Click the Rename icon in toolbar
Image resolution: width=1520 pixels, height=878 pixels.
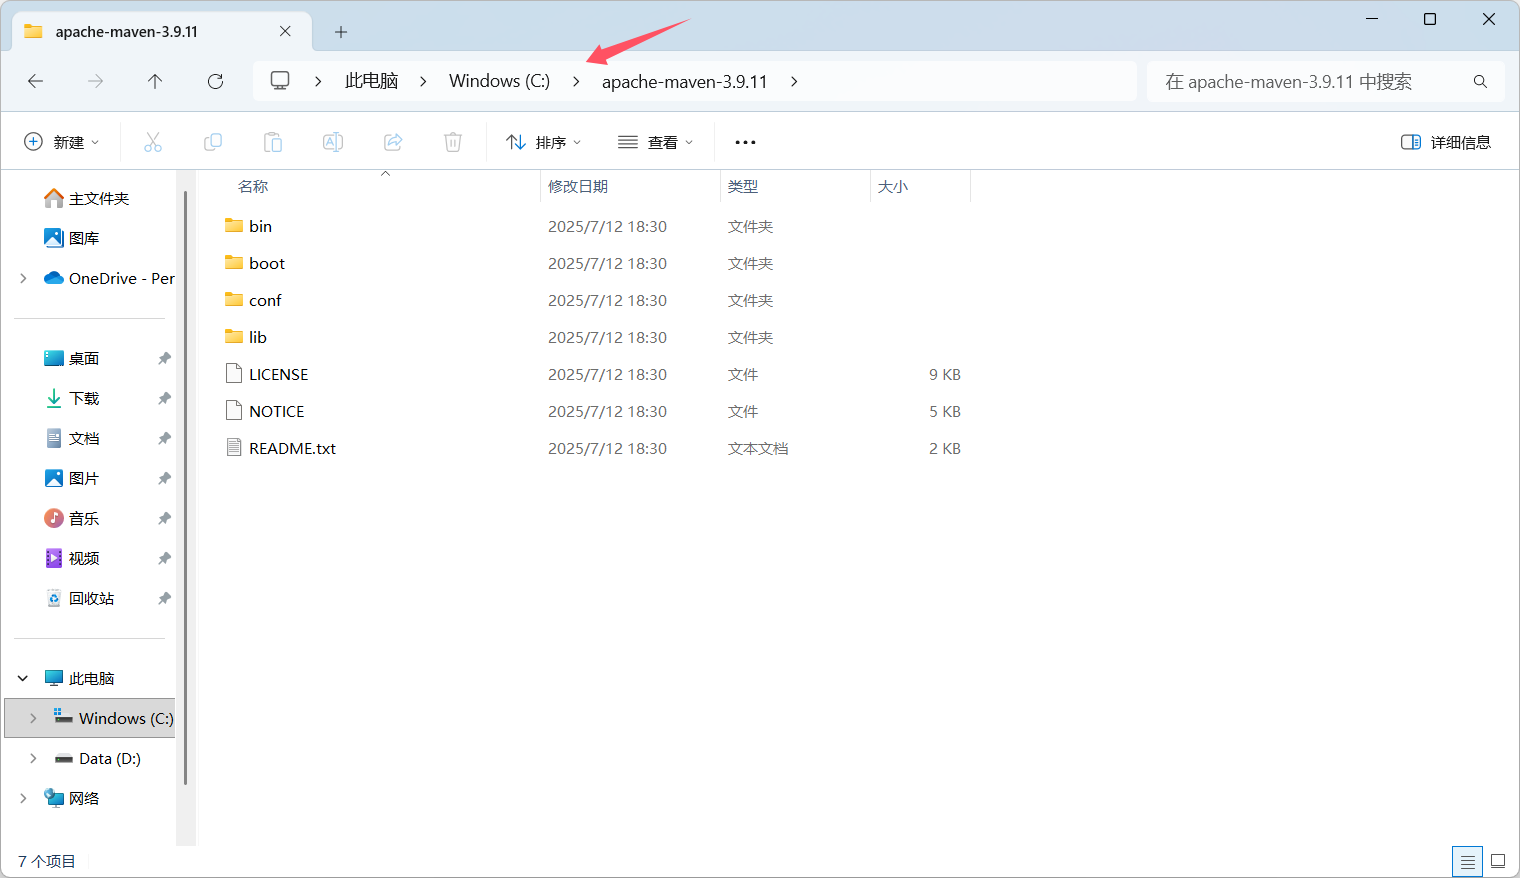[x=333, y=142]
